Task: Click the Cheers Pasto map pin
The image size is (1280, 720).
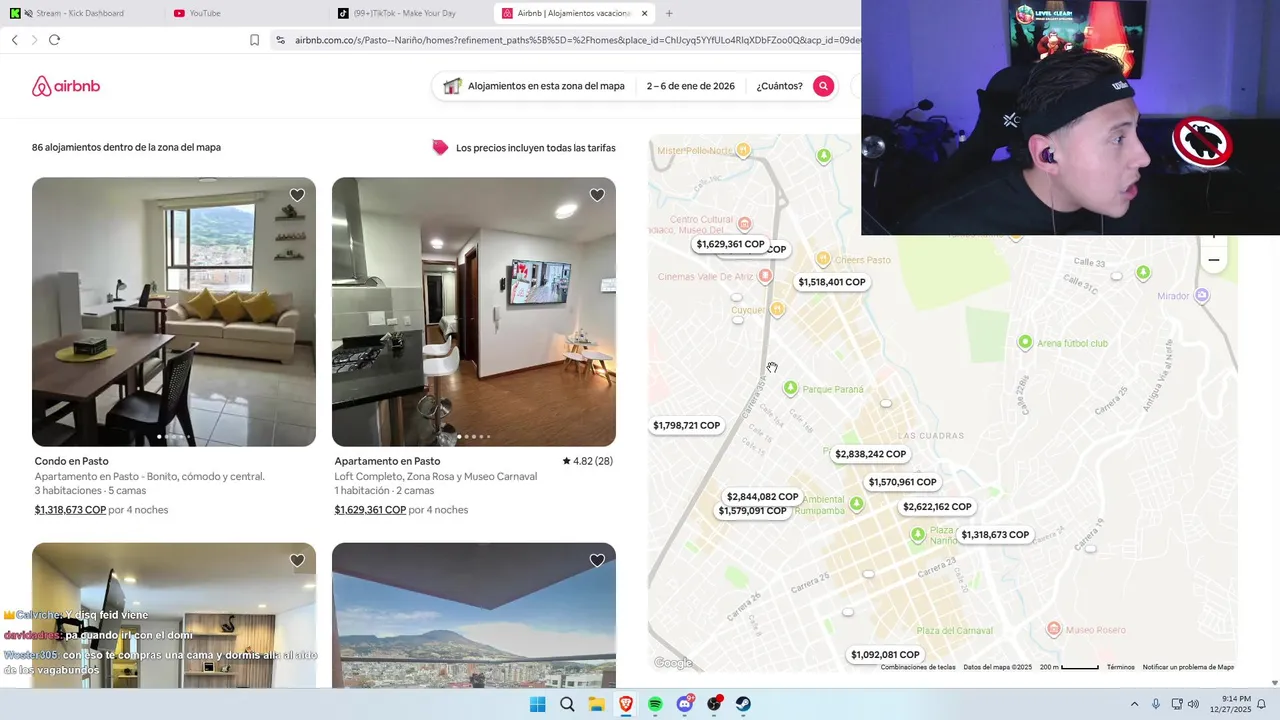Action: click(x=823, y=259)
